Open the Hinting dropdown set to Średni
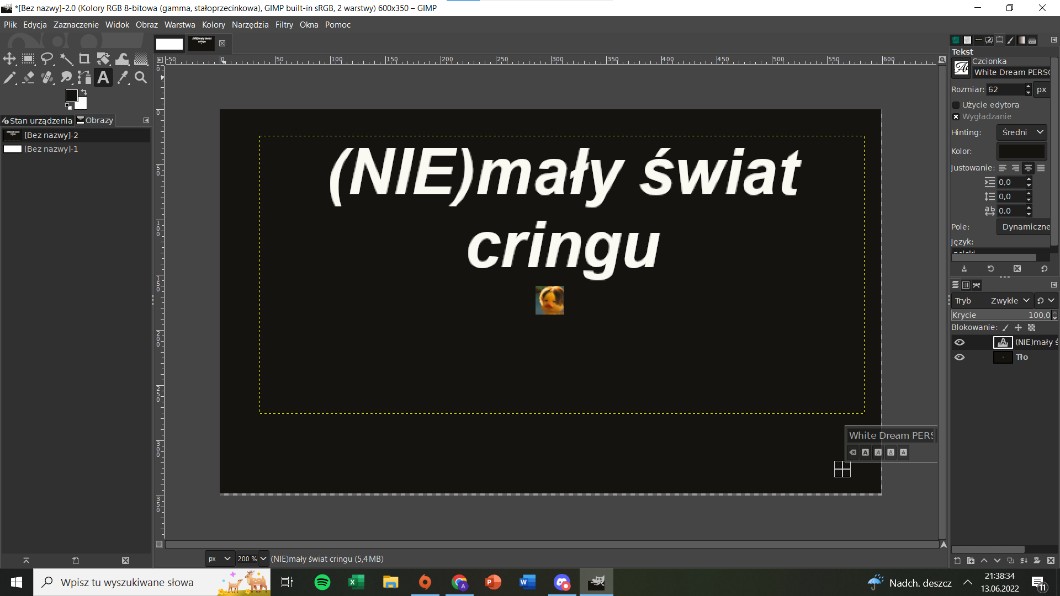Screen dimensions: 1060x596 point(1022,132)
